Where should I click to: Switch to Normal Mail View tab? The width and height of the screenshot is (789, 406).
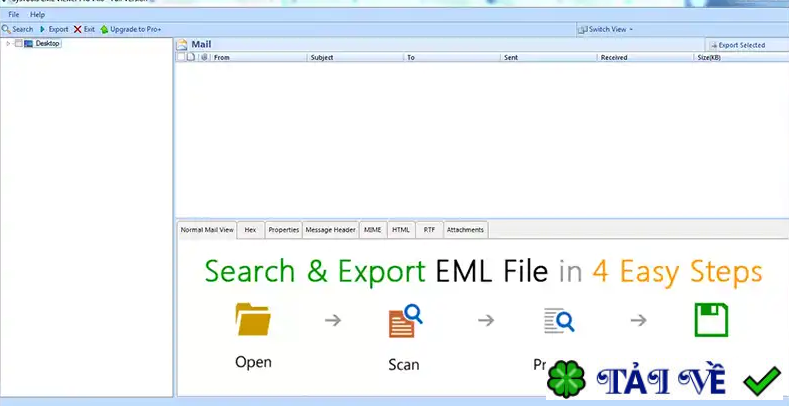[207, 230]
